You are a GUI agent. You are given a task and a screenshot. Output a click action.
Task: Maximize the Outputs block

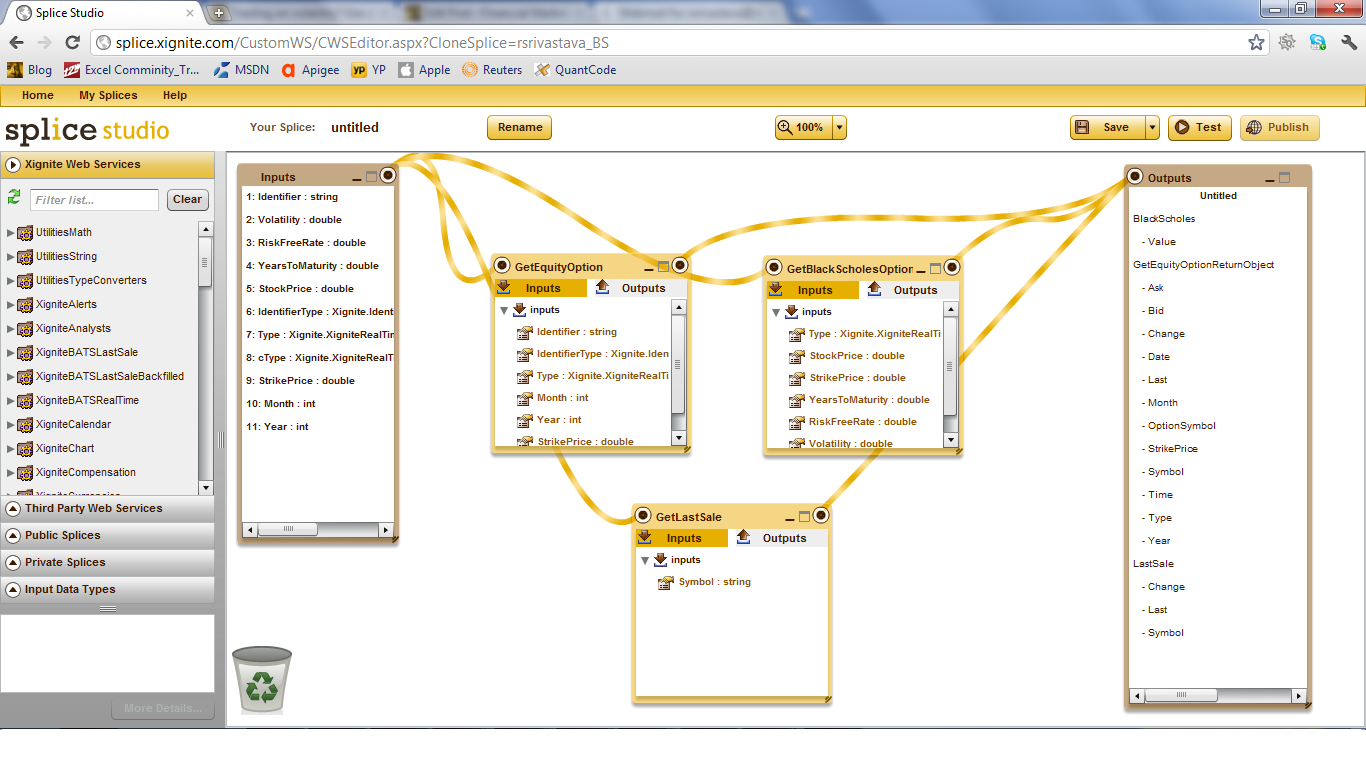[x=1285, y=178]
